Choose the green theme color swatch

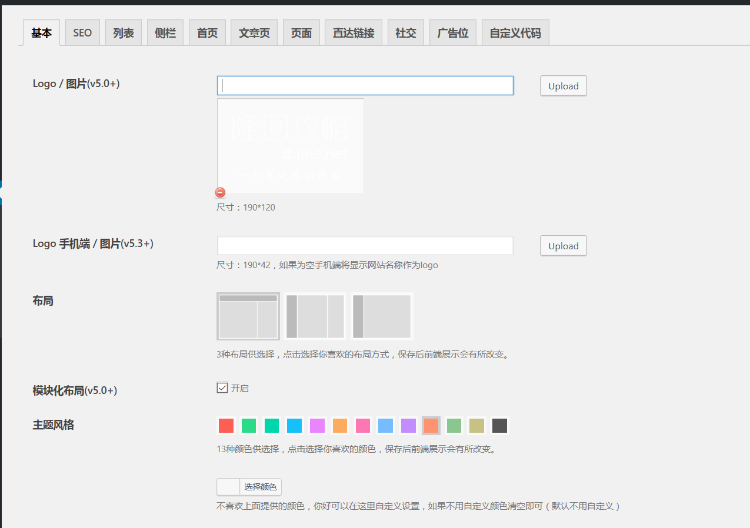tap(249, 426)
